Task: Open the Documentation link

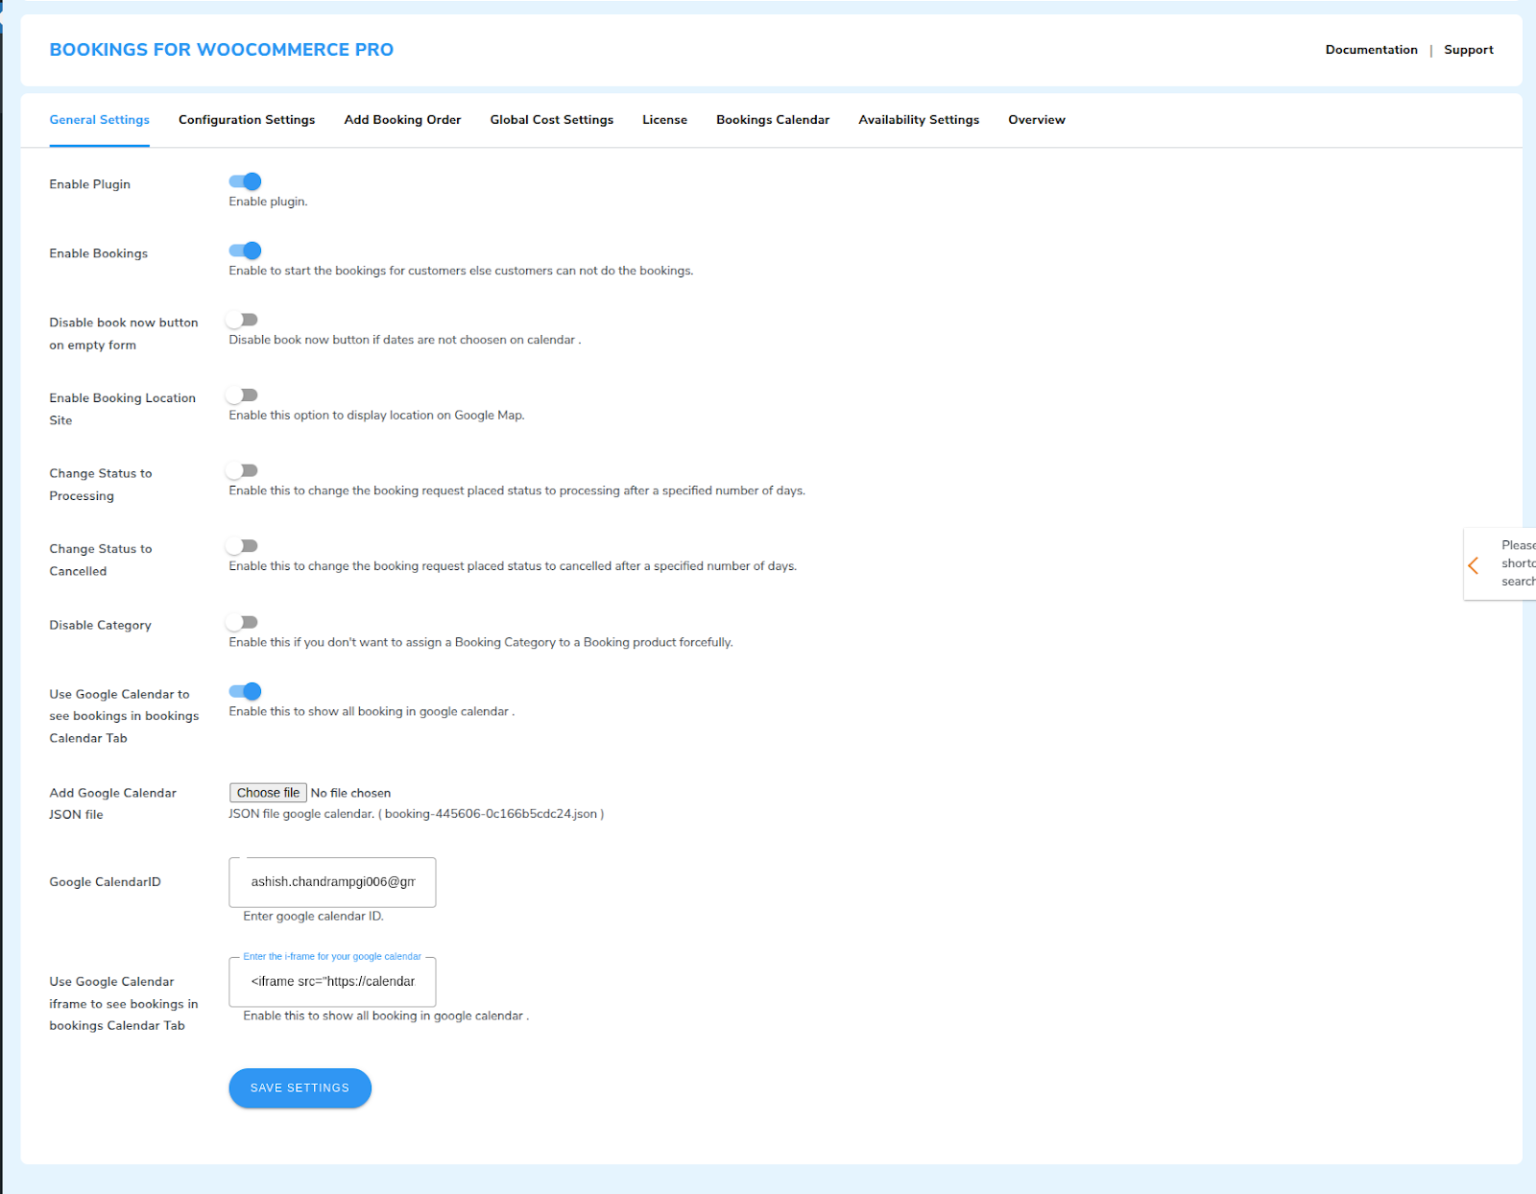Action: [1371, 49]
